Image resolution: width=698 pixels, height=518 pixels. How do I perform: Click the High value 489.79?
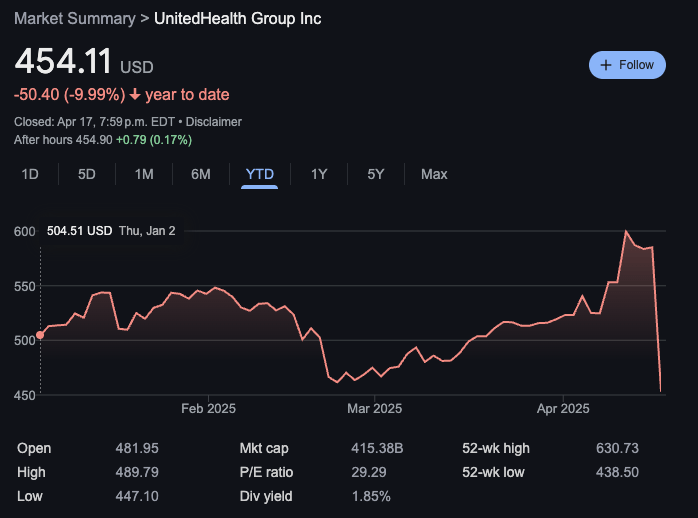click(x=137, y=472)
